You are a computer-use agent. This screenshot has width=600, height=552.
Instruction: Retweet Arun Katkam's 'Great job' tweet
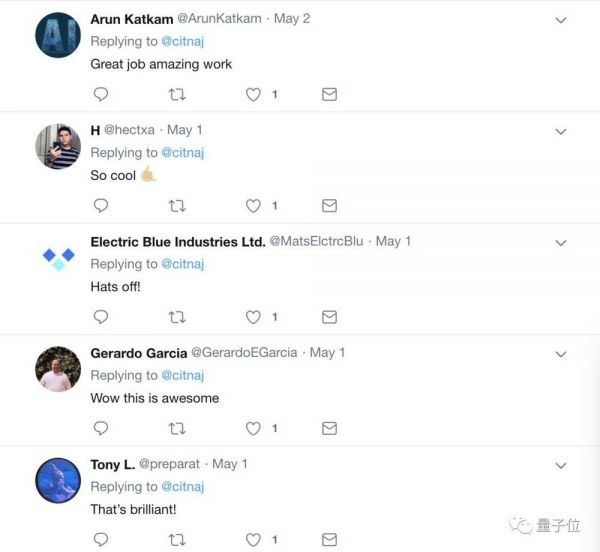[x=177, y=94]
